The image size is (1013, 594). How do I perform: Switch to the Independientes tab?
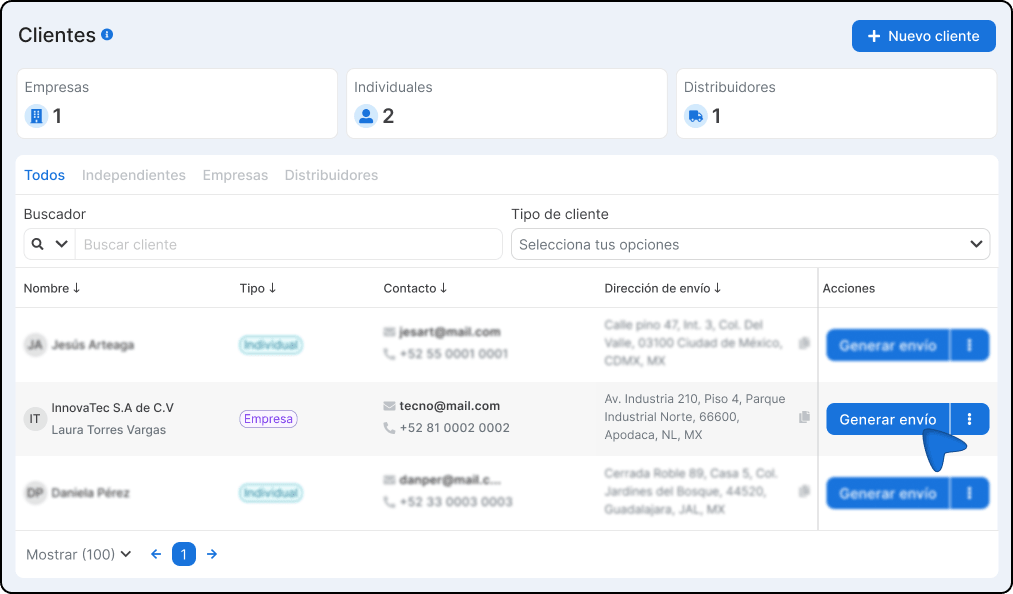pyautogui.click(x=134, y=175)
